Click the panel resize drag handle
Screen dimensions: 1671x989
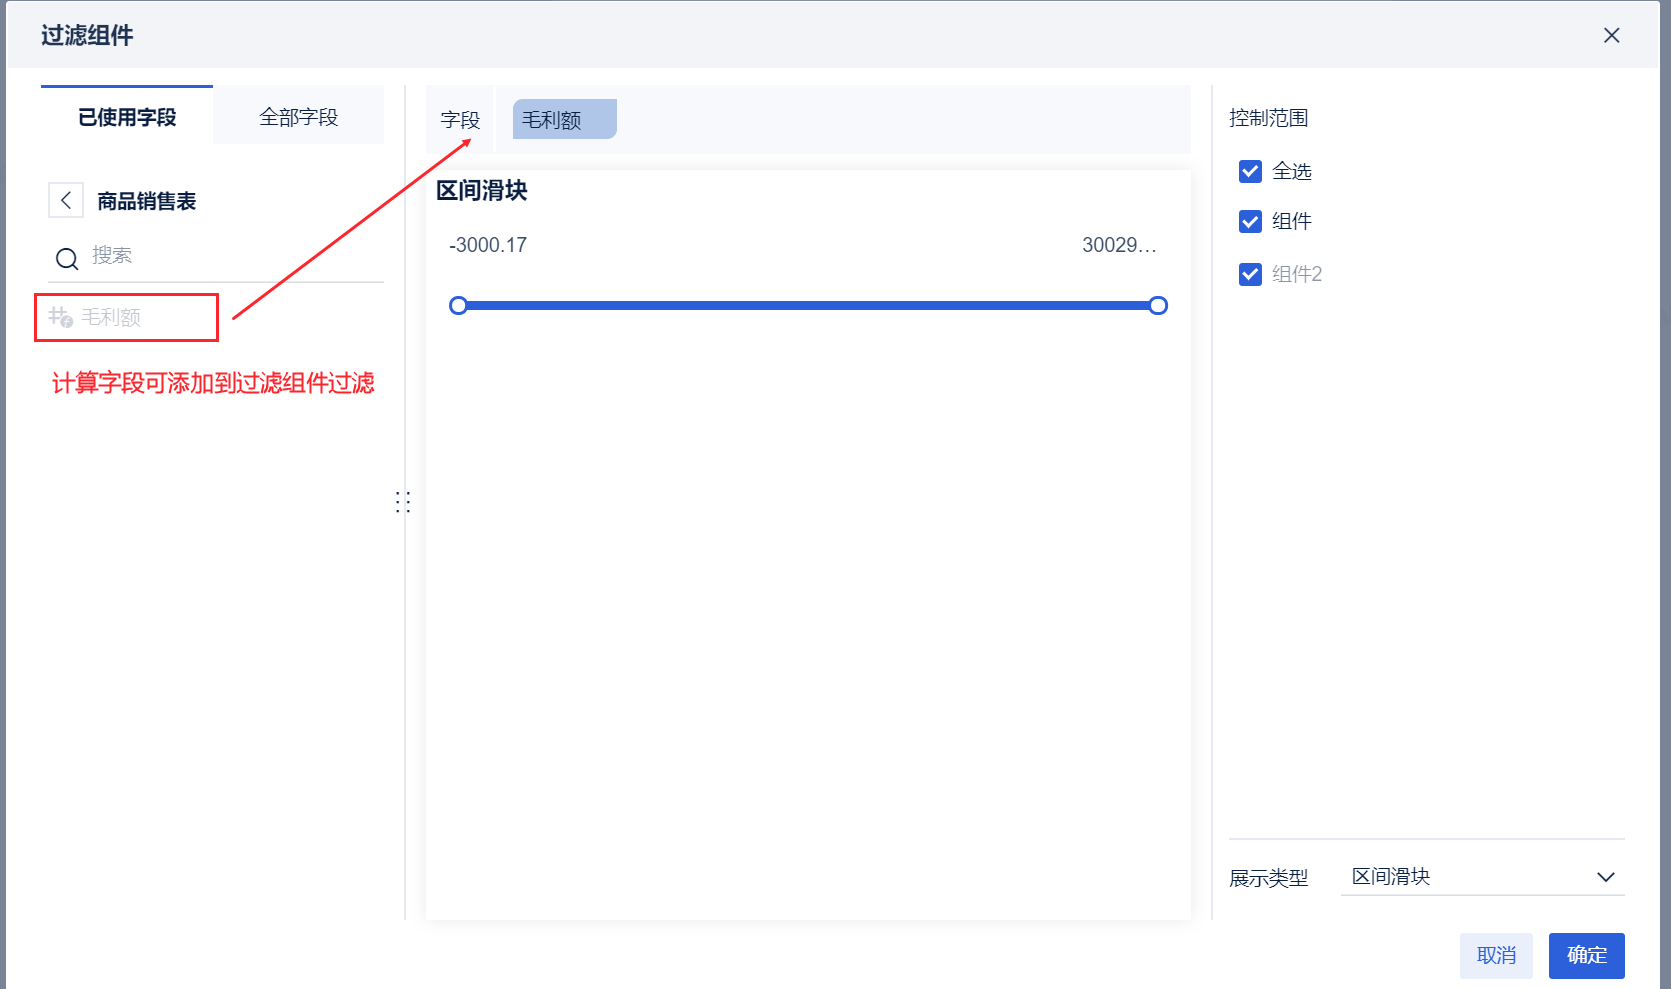coord(403,502)
